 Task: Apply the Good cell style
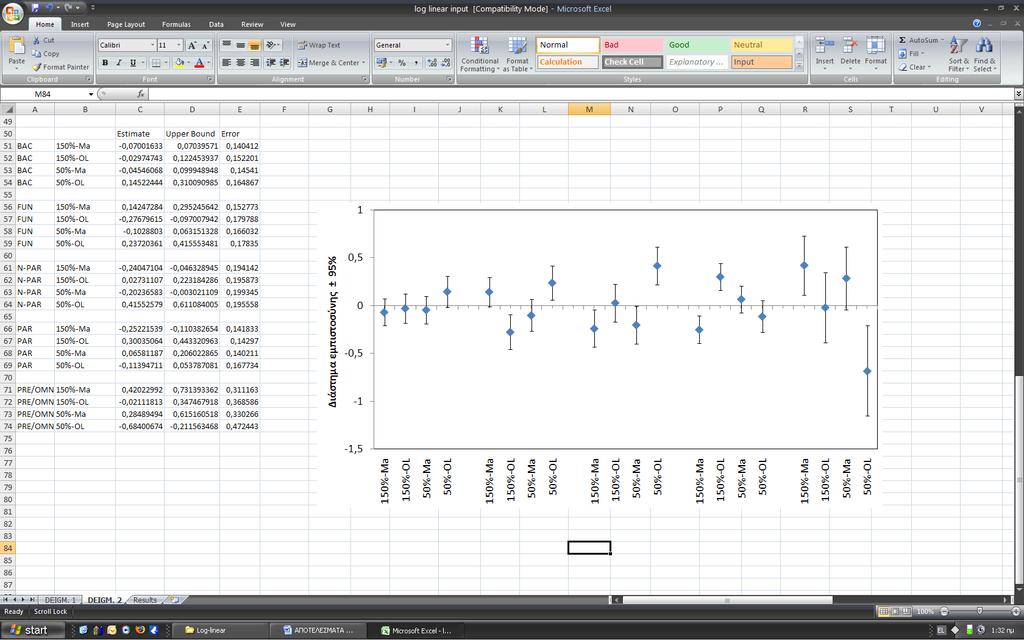pyautogui.click(x=697, y=44)
